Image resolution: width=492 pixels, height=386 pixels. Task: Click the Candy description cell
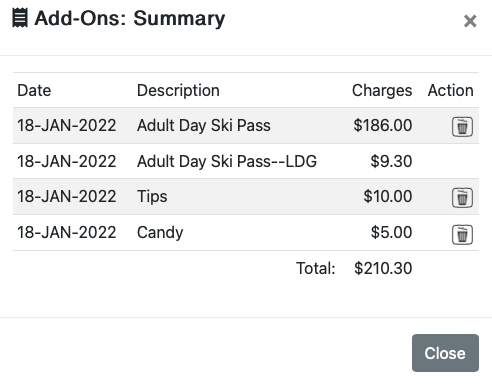(160, 232)
